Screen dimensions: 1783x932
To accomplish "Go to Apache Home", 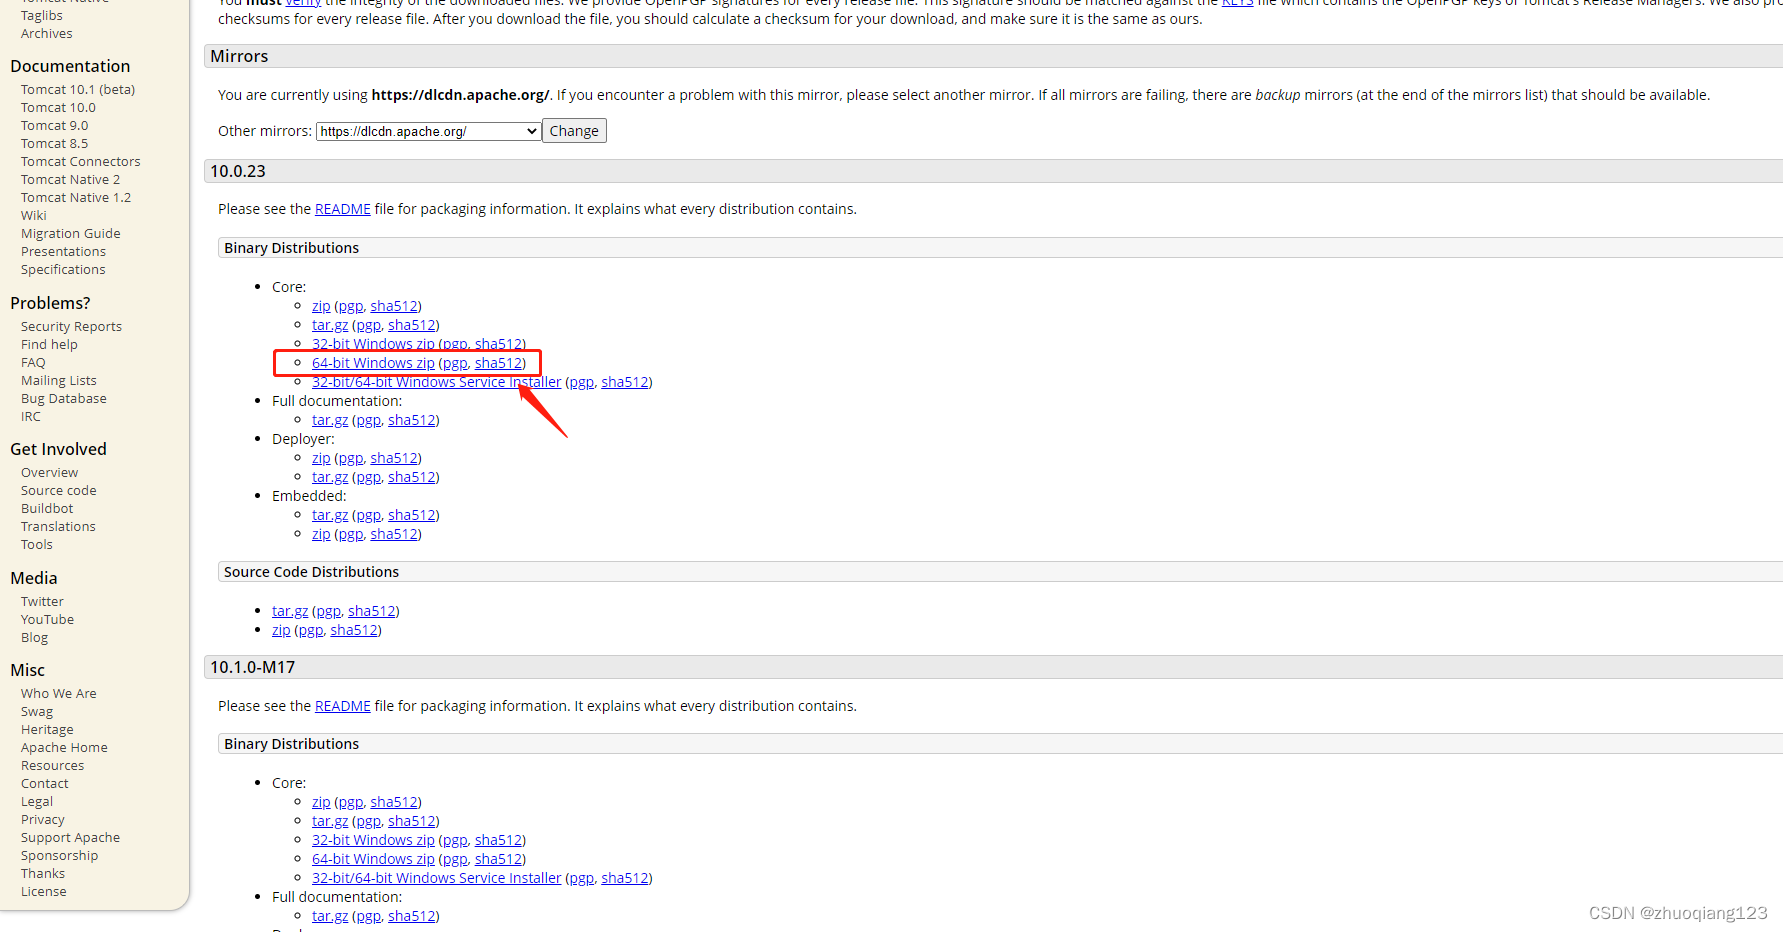I will [x=64, y=748].
